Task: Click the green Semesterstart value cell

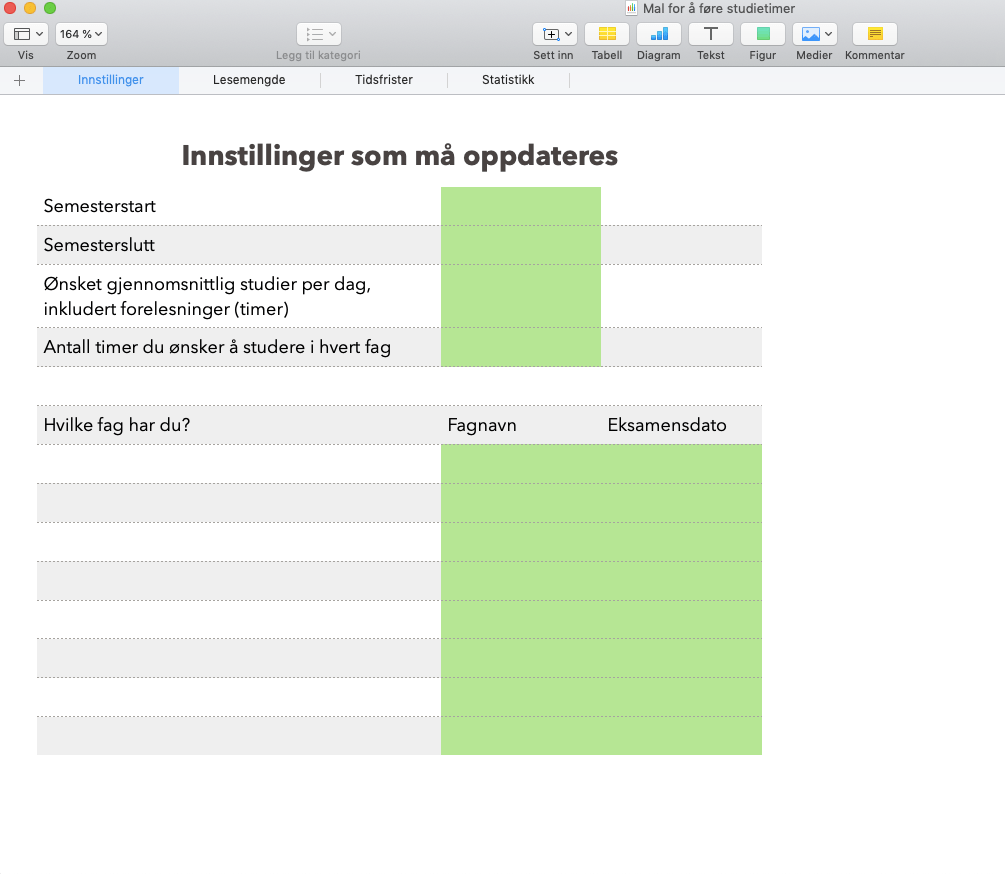Action: pos(520,207)
